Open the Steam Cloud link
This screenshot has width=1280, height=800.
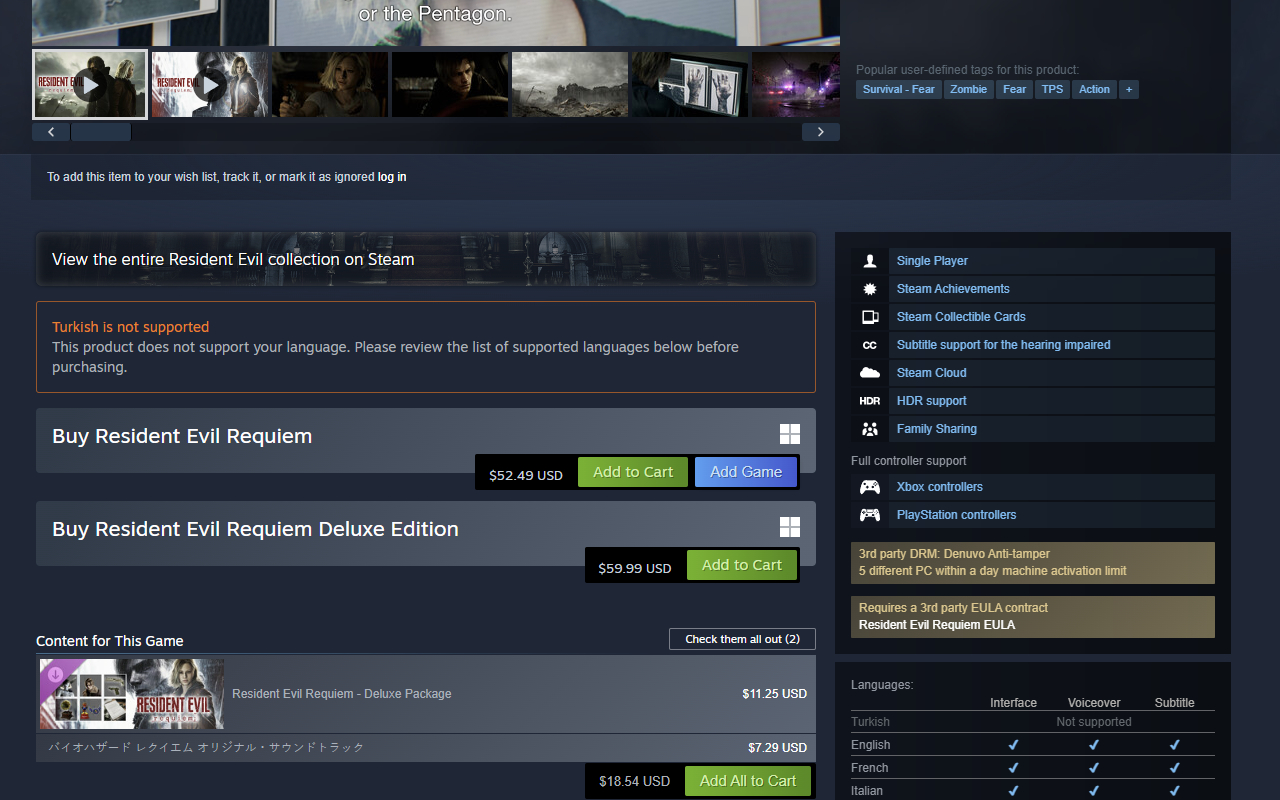click(931, 373)
